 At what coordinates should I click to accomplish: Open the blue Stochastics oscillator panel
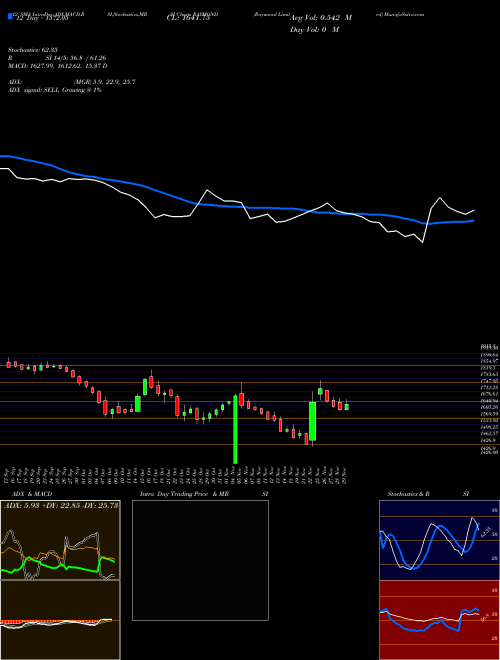(x=439, y=540)
